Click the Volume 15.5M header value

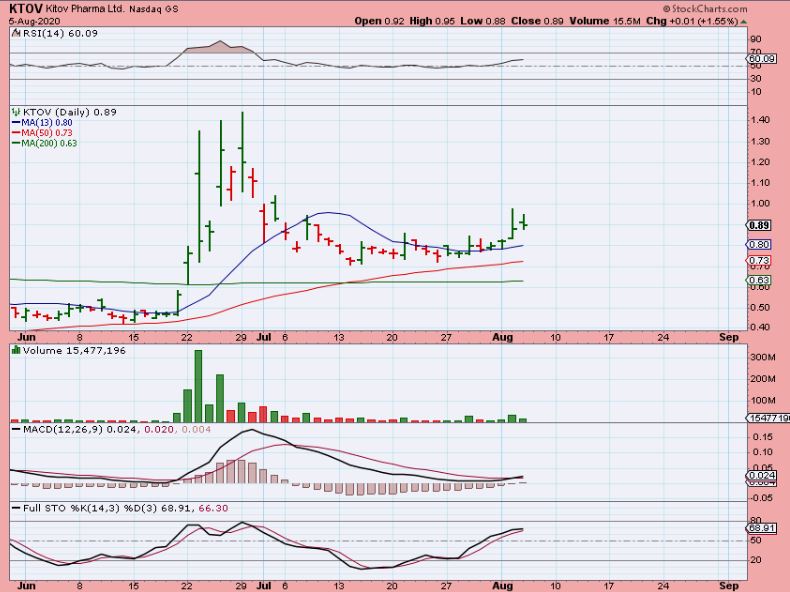(605, 21)
